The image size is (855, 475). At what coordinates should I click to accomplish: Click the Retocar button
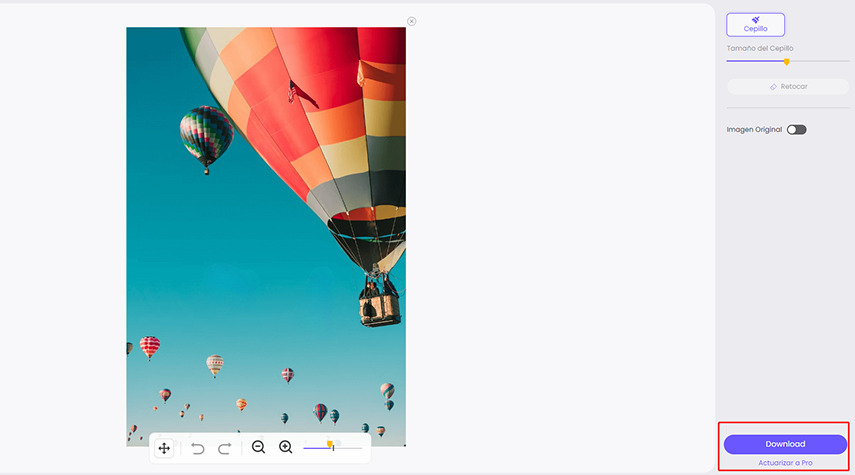point(788,87)
